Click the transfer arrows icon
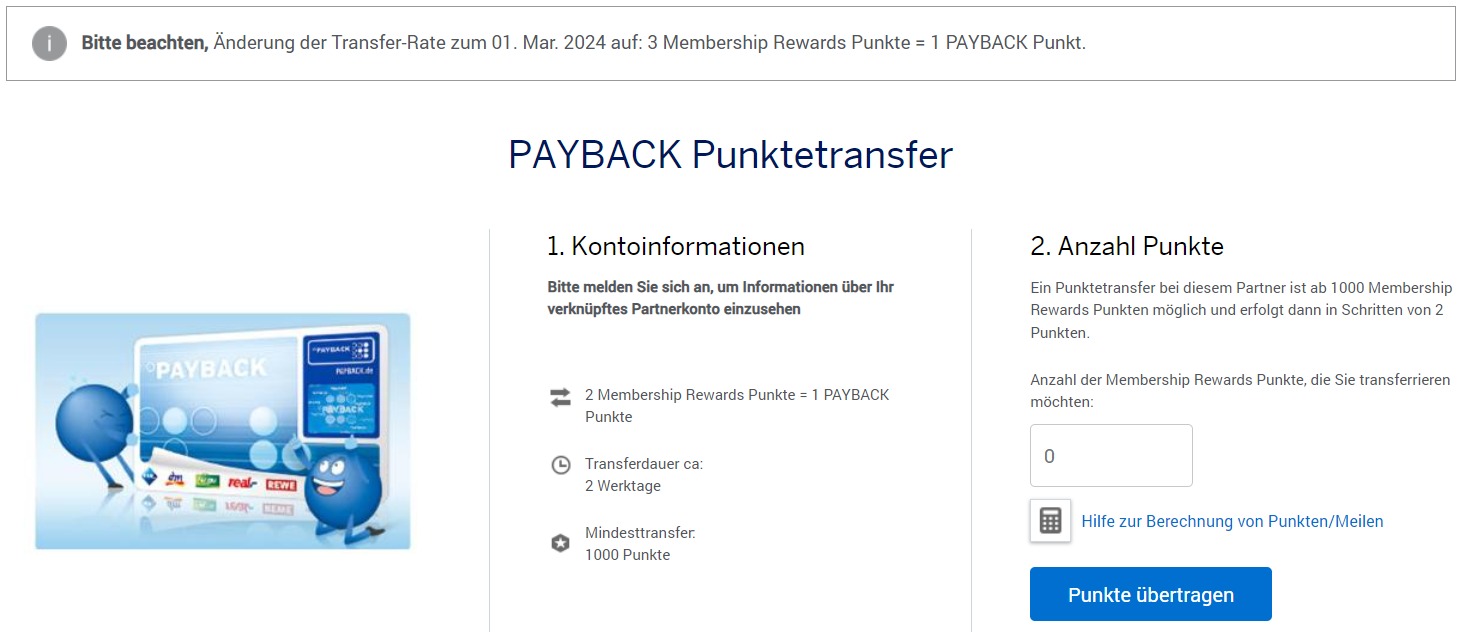The height and width of the screenshot is (632, 1462). pyautogui.click(x=560, y=397)
